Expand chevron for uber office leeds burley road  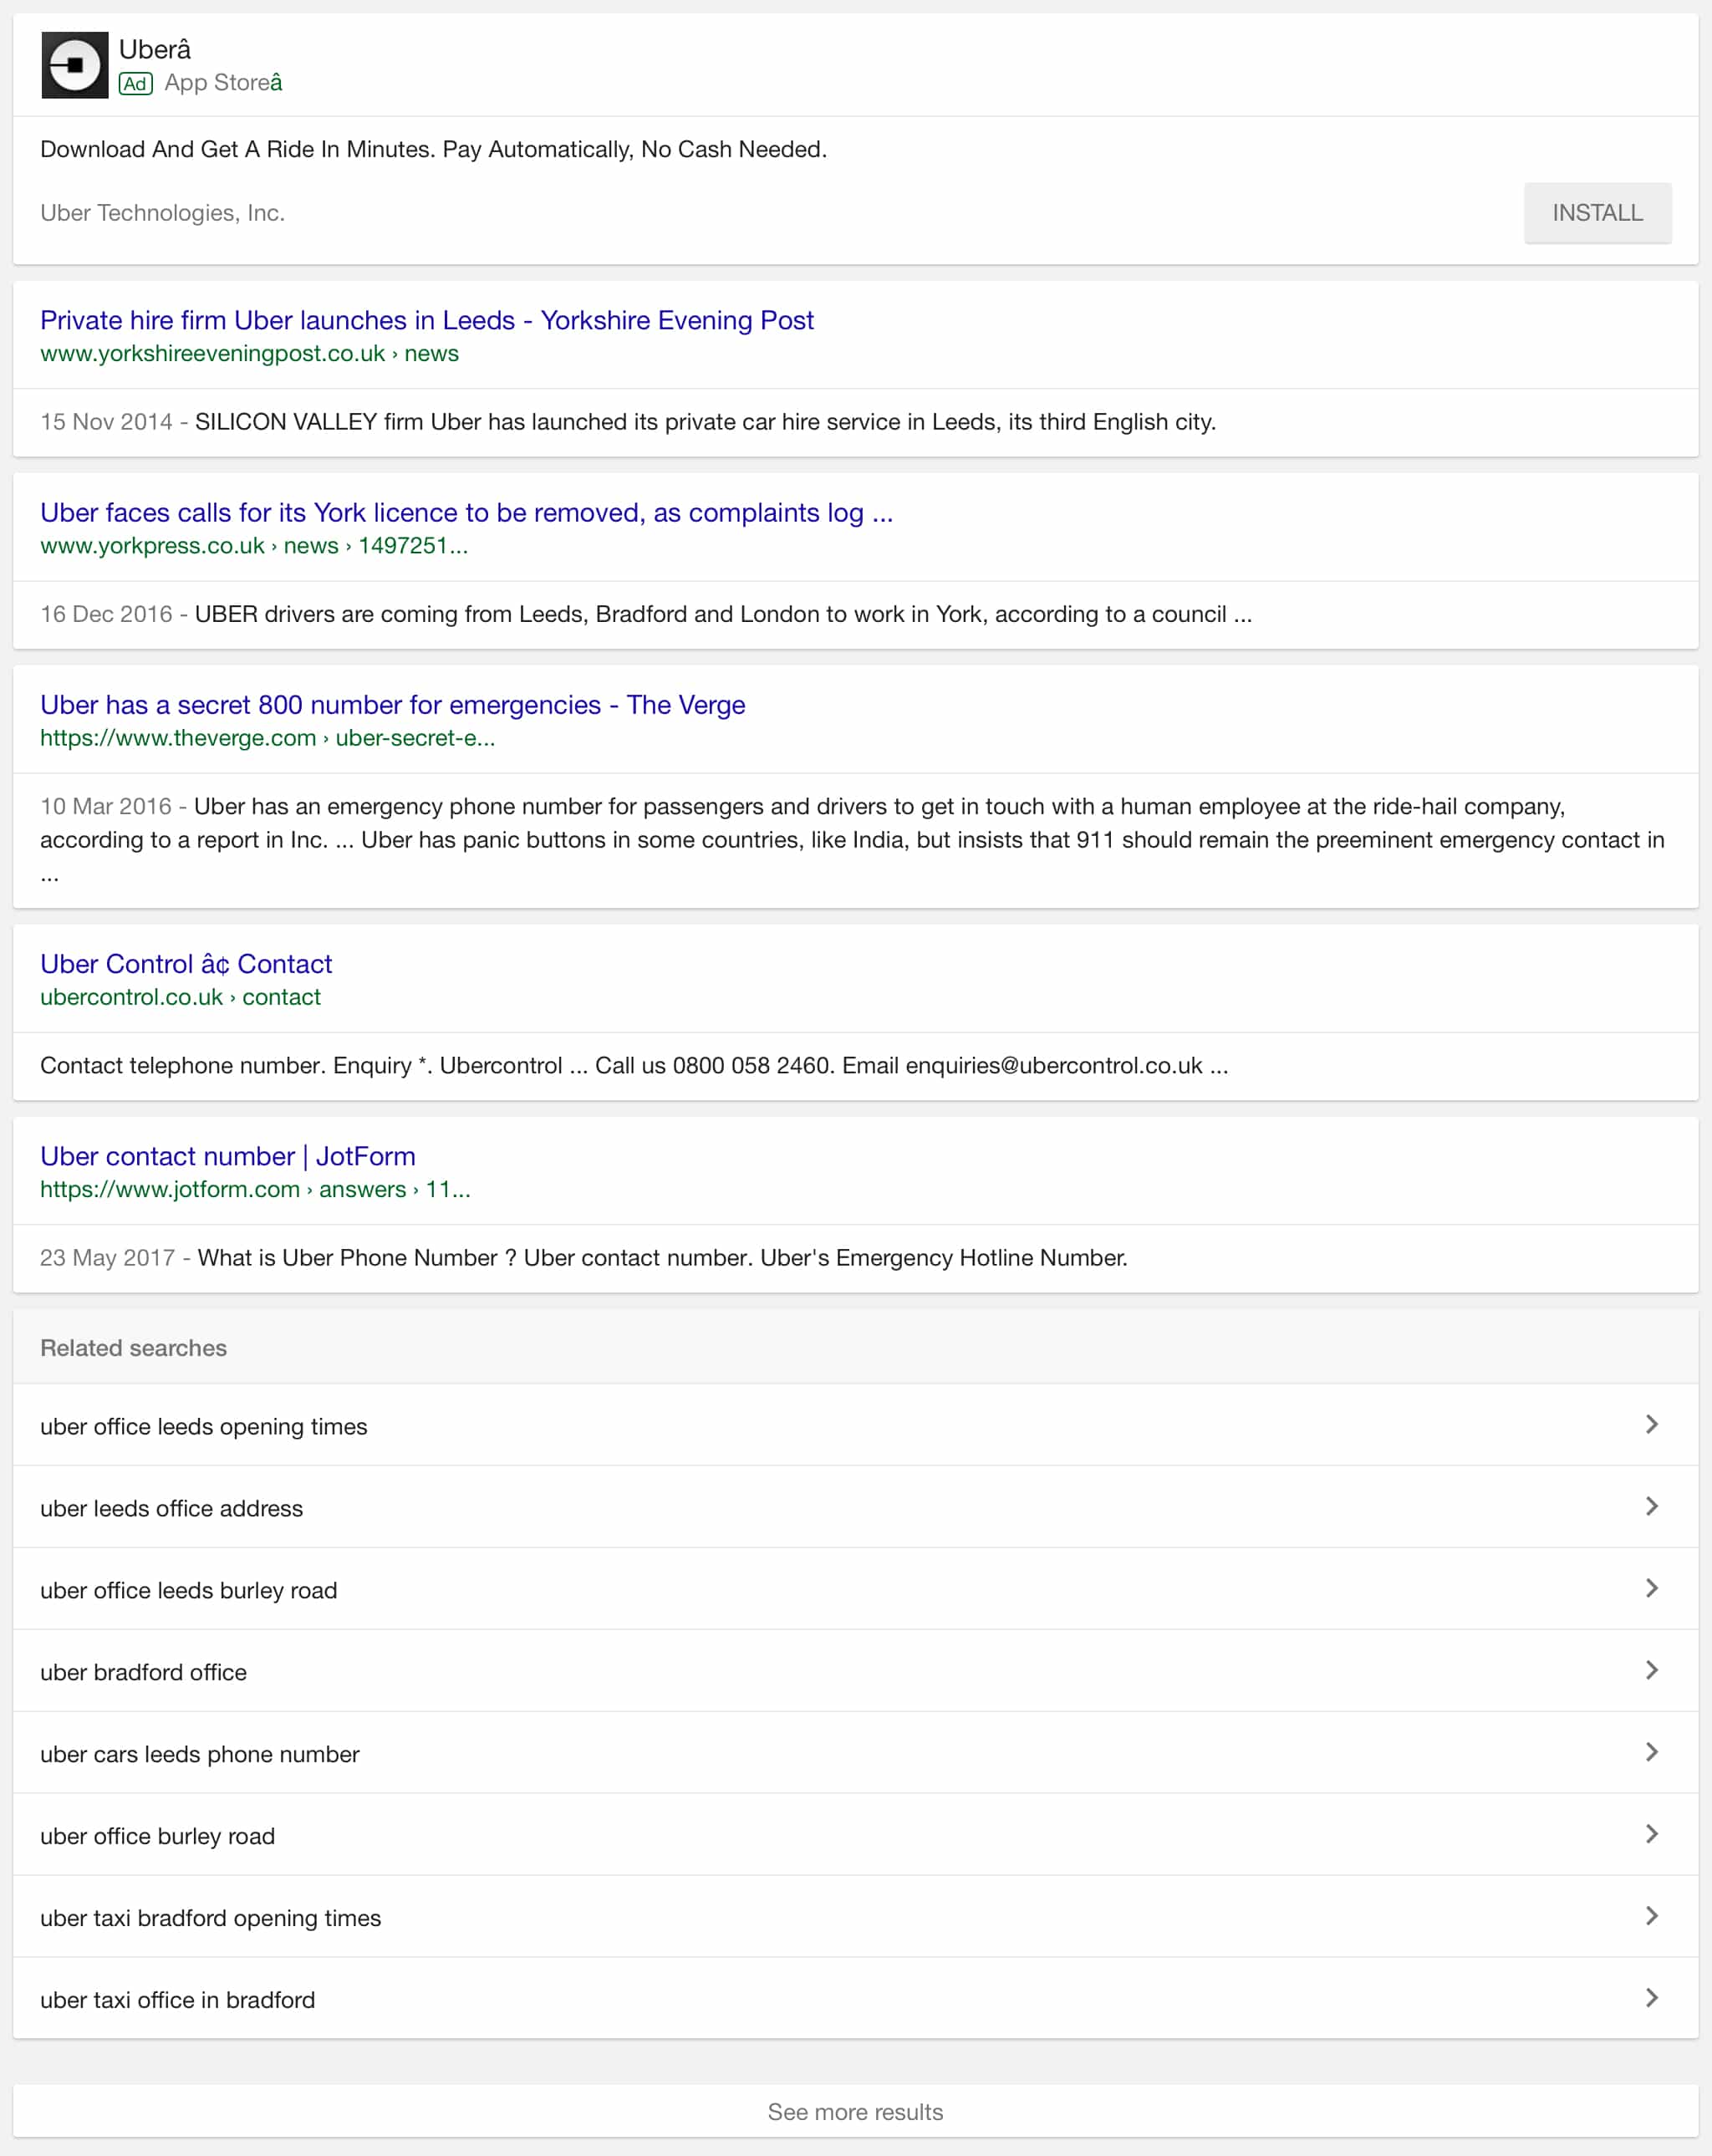(x=1651, y=1588)
